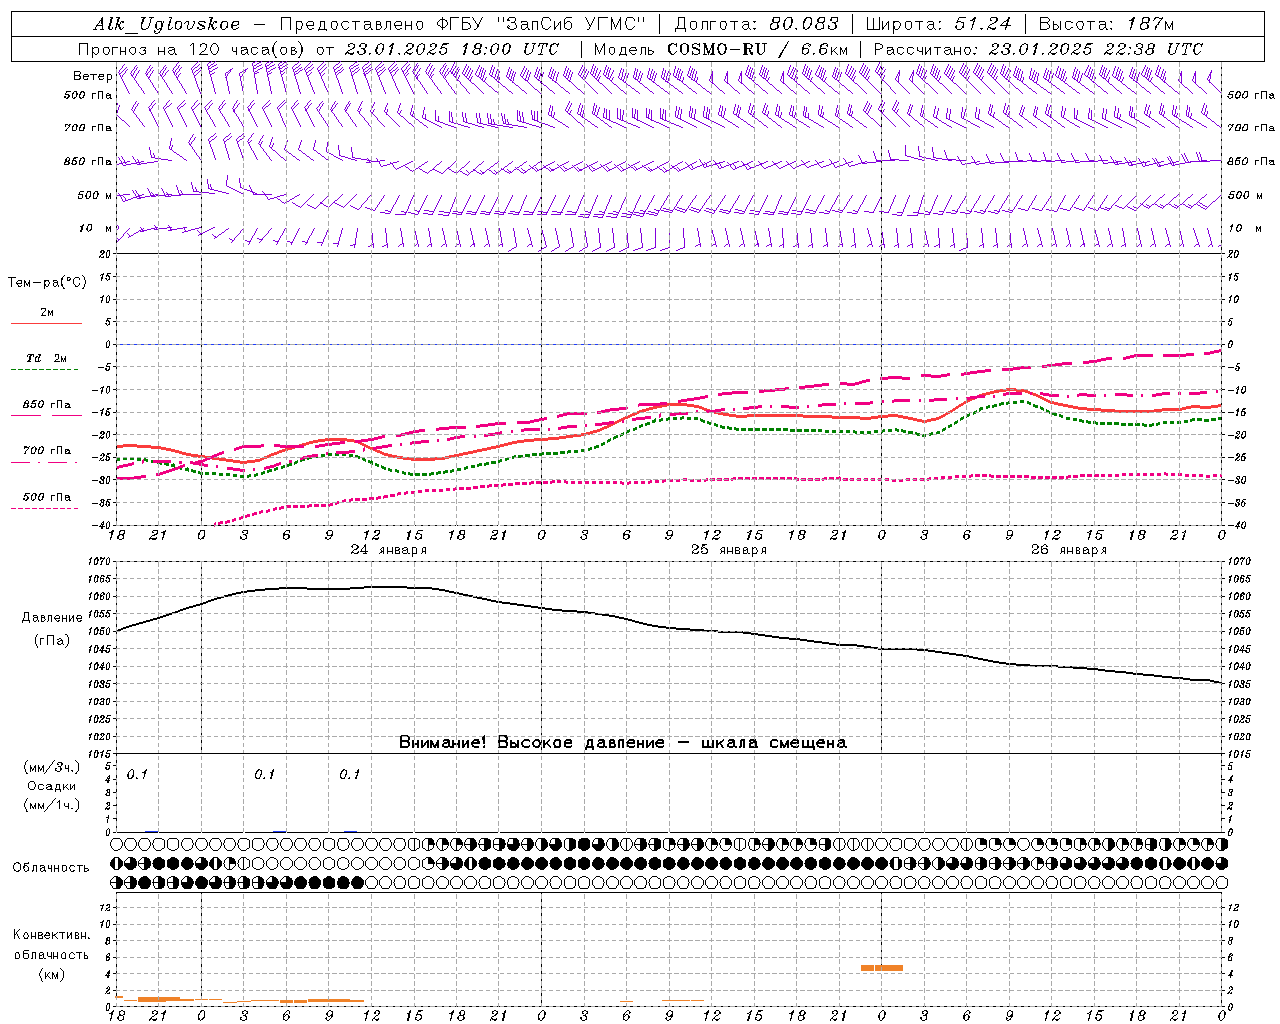Click the (мм/3ч.) precipitation unit label

point(51,767)
